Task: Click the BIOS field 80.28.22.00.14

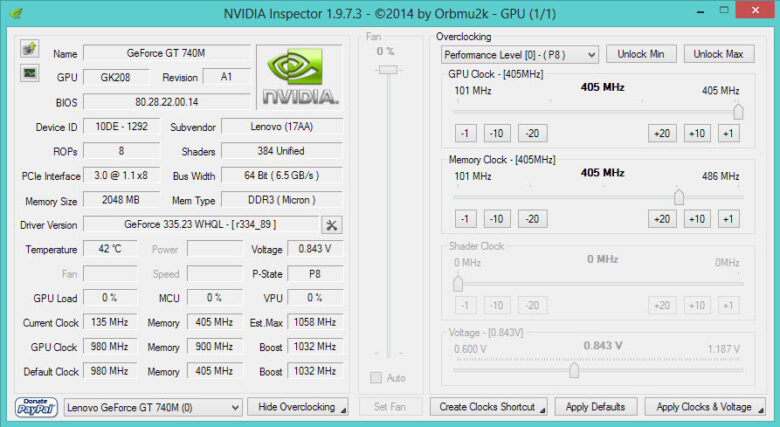Action: (167, 102)
